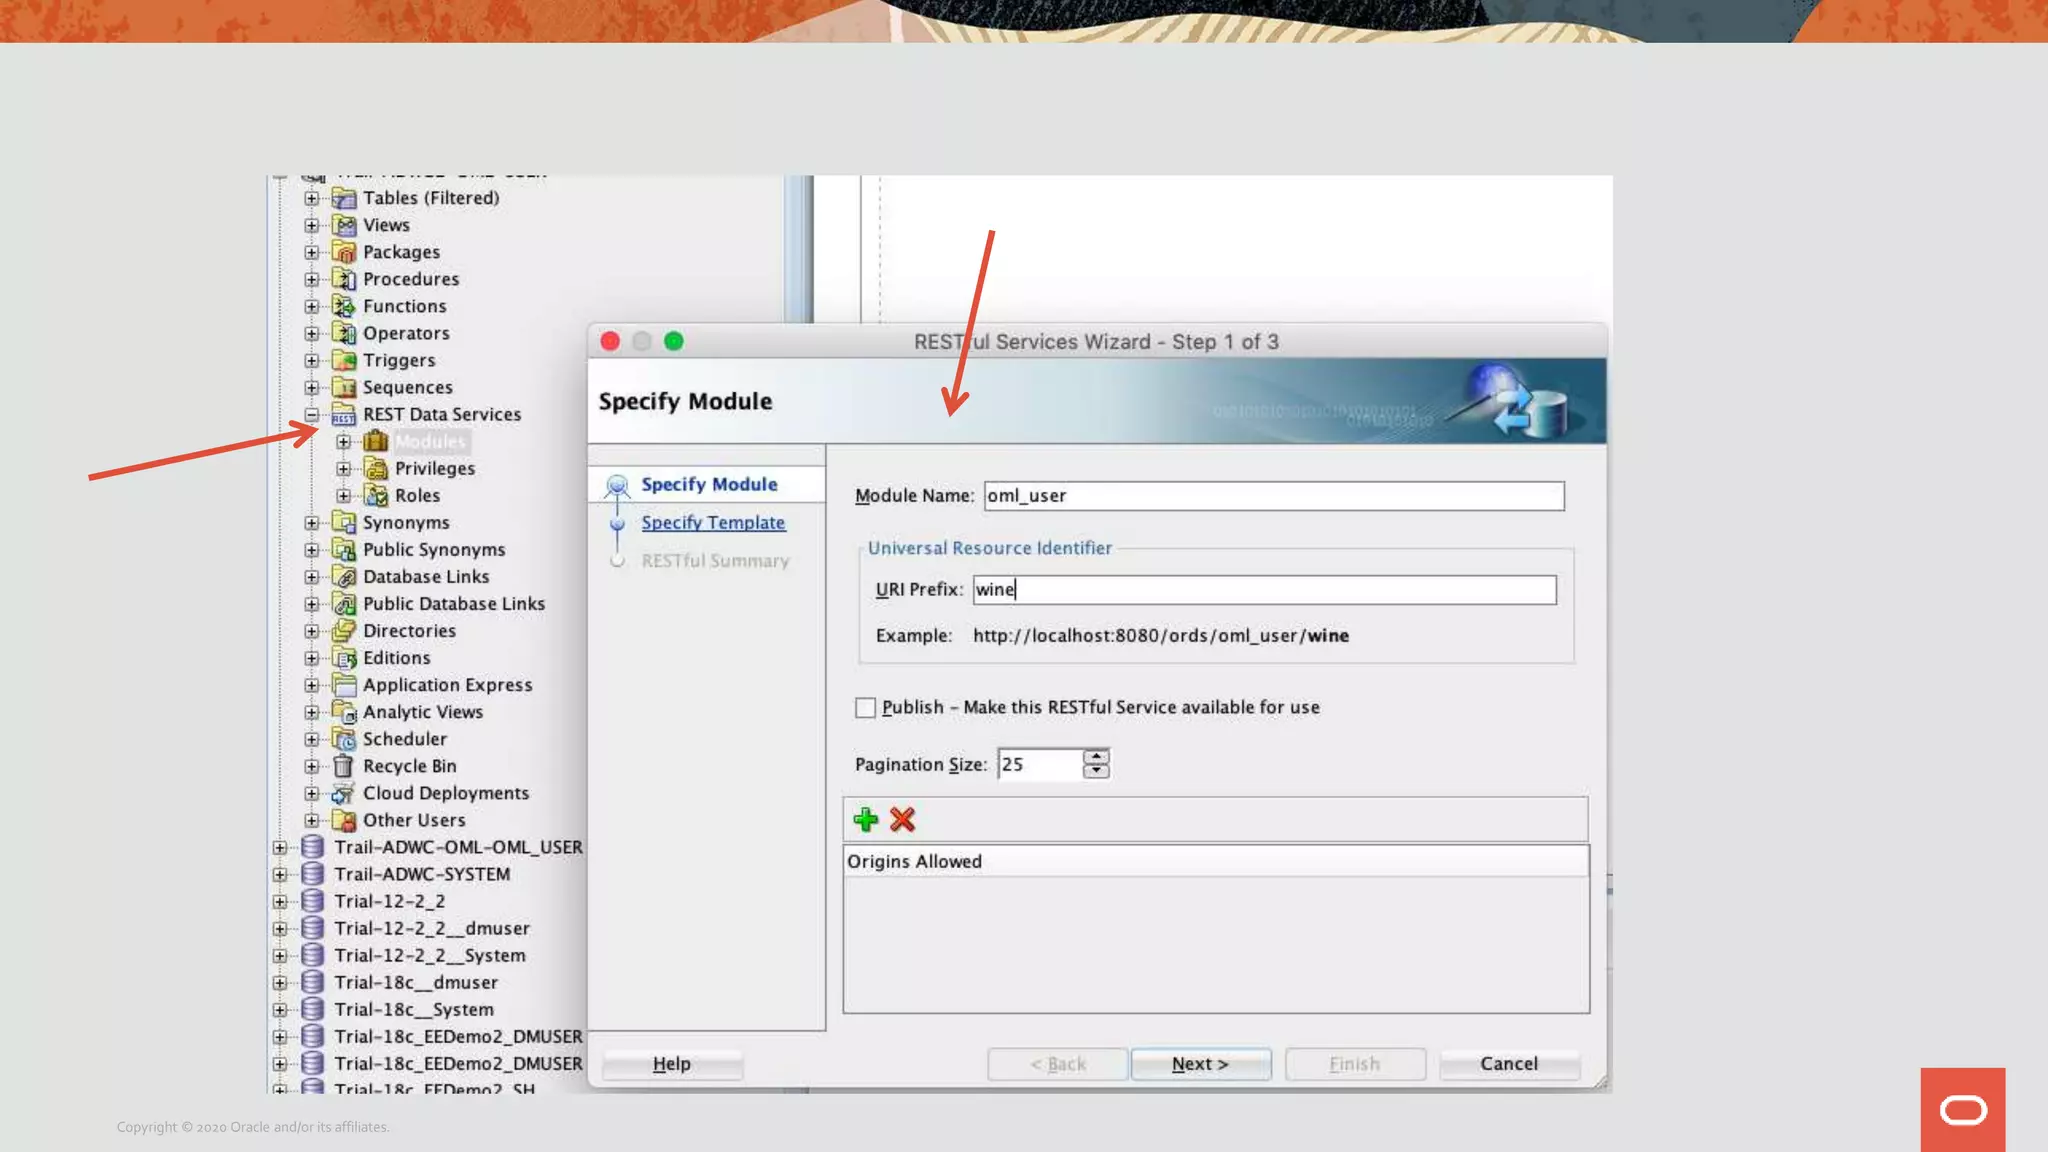Decrease Pagination Size with down arrow
Screen dimensions: 2048x1152
(1096, 771)
